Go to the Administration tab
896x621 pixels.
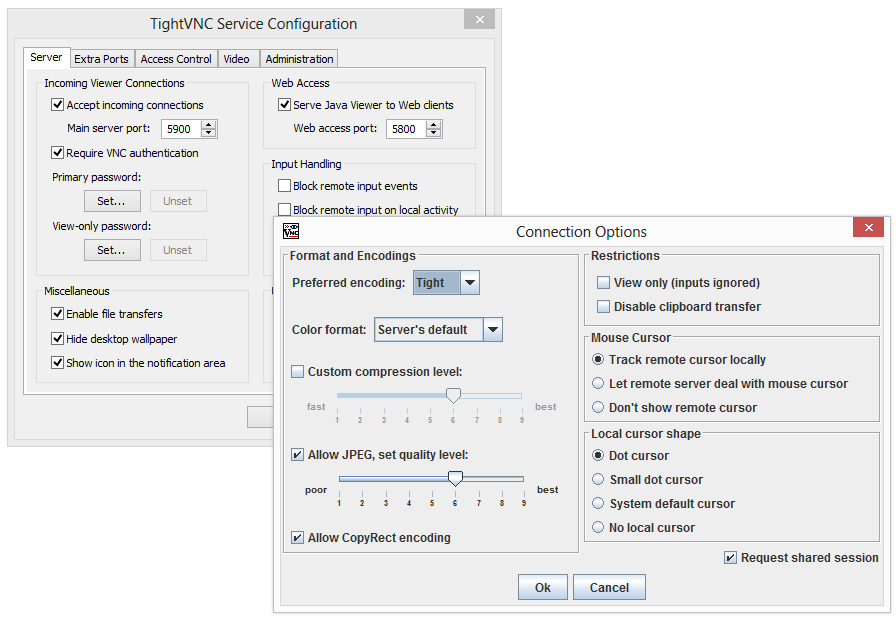[299, 59]
